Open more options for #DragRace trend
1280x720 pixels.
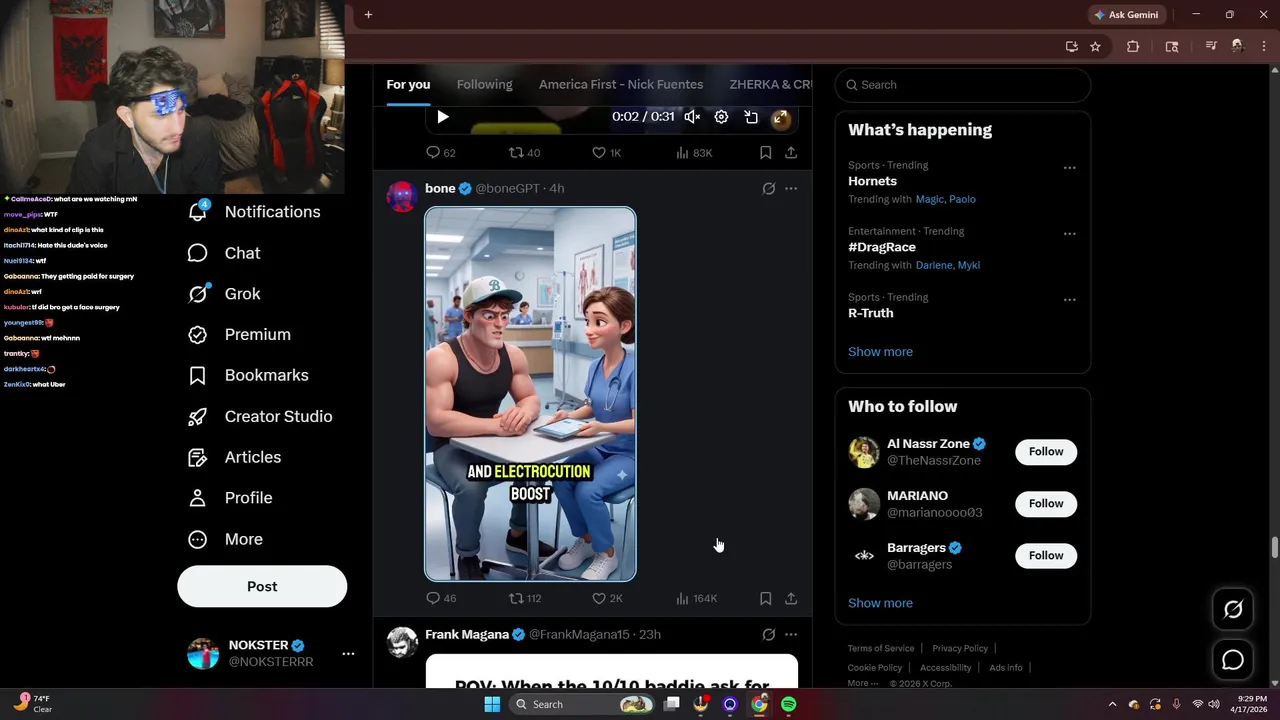click(1069, 234)
